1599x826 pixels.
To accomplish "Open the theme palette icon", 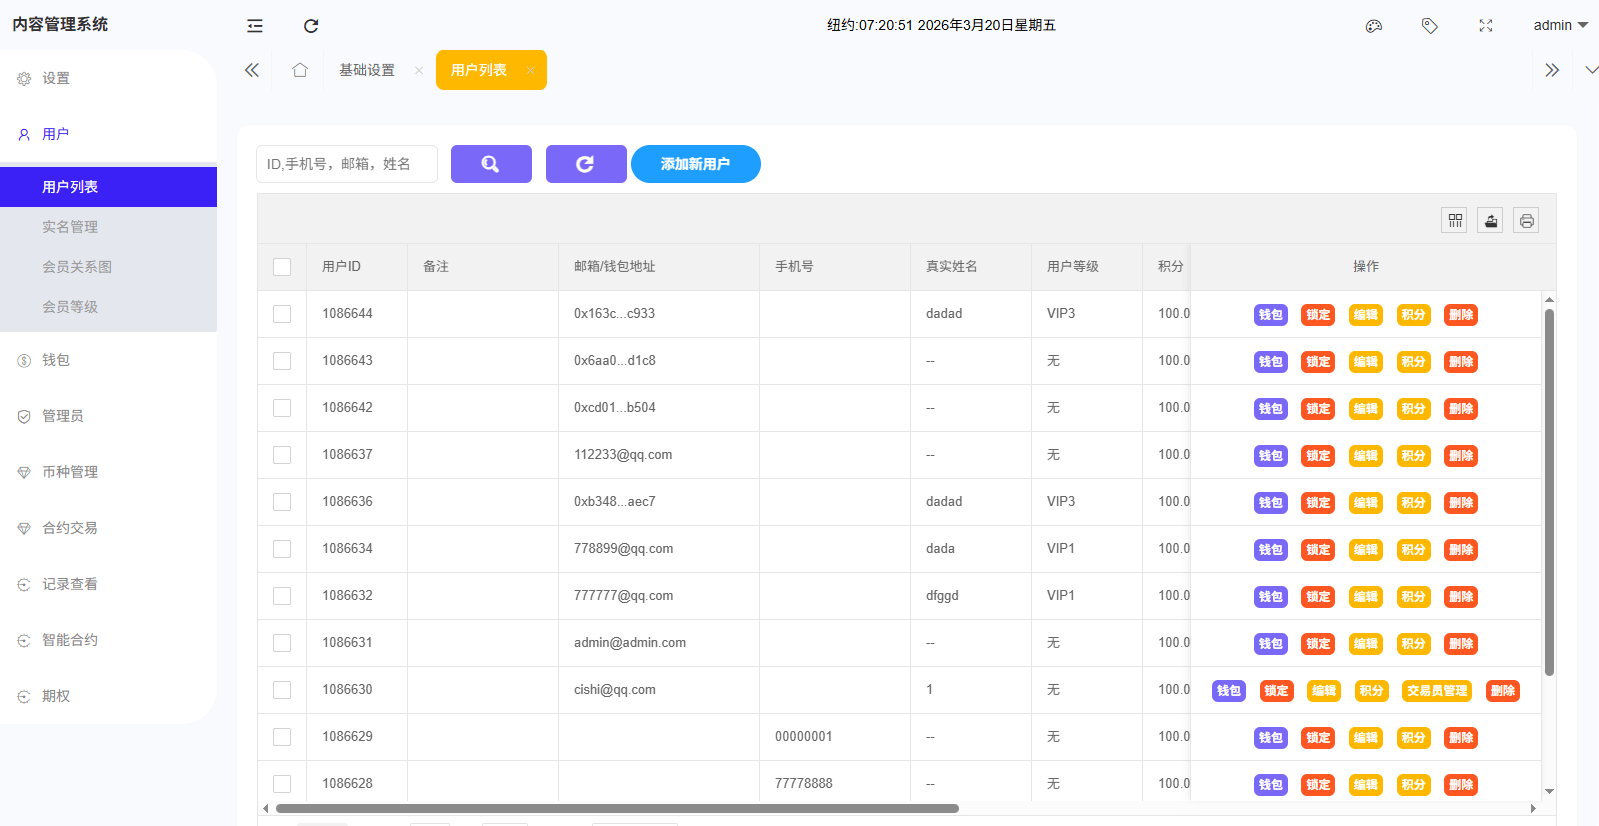I will [1374, 26].
